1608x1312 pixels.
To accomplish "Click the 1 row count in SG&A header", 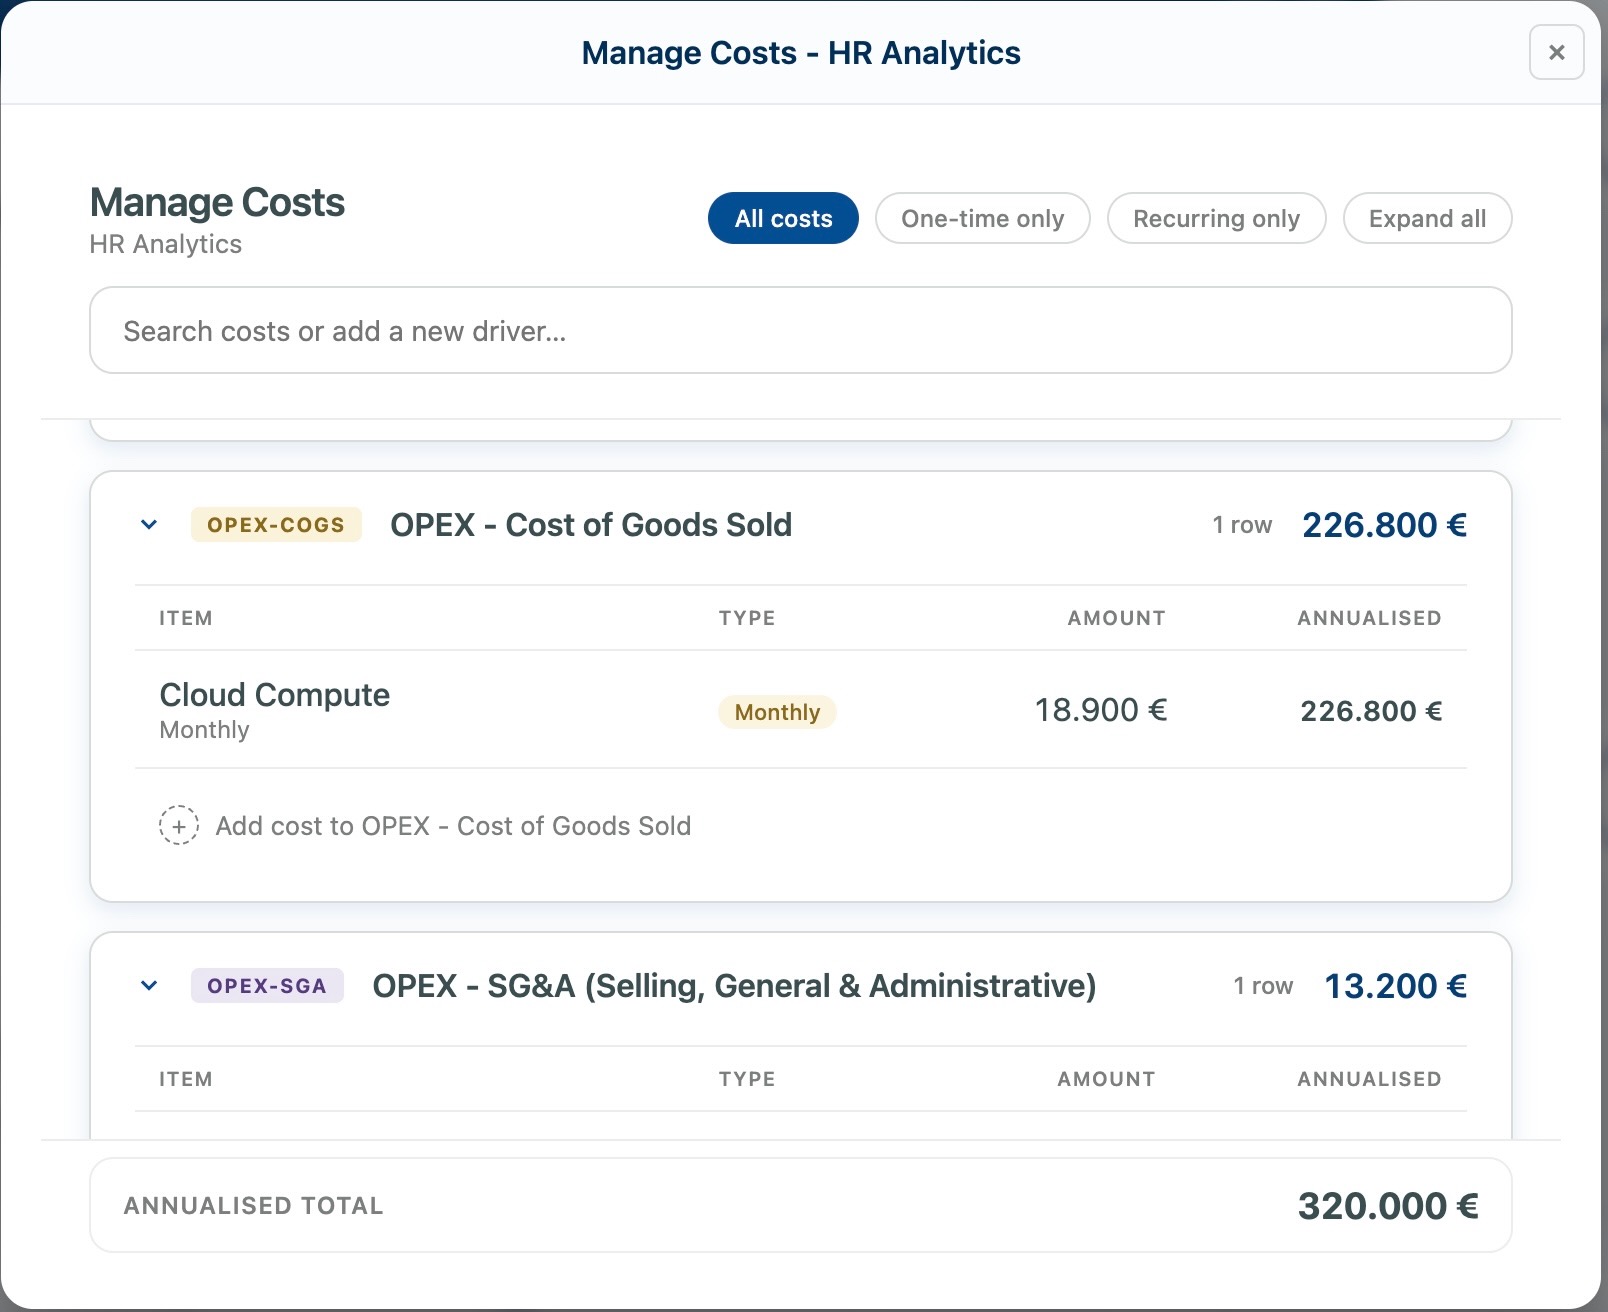I will (x=1263, y=986).
